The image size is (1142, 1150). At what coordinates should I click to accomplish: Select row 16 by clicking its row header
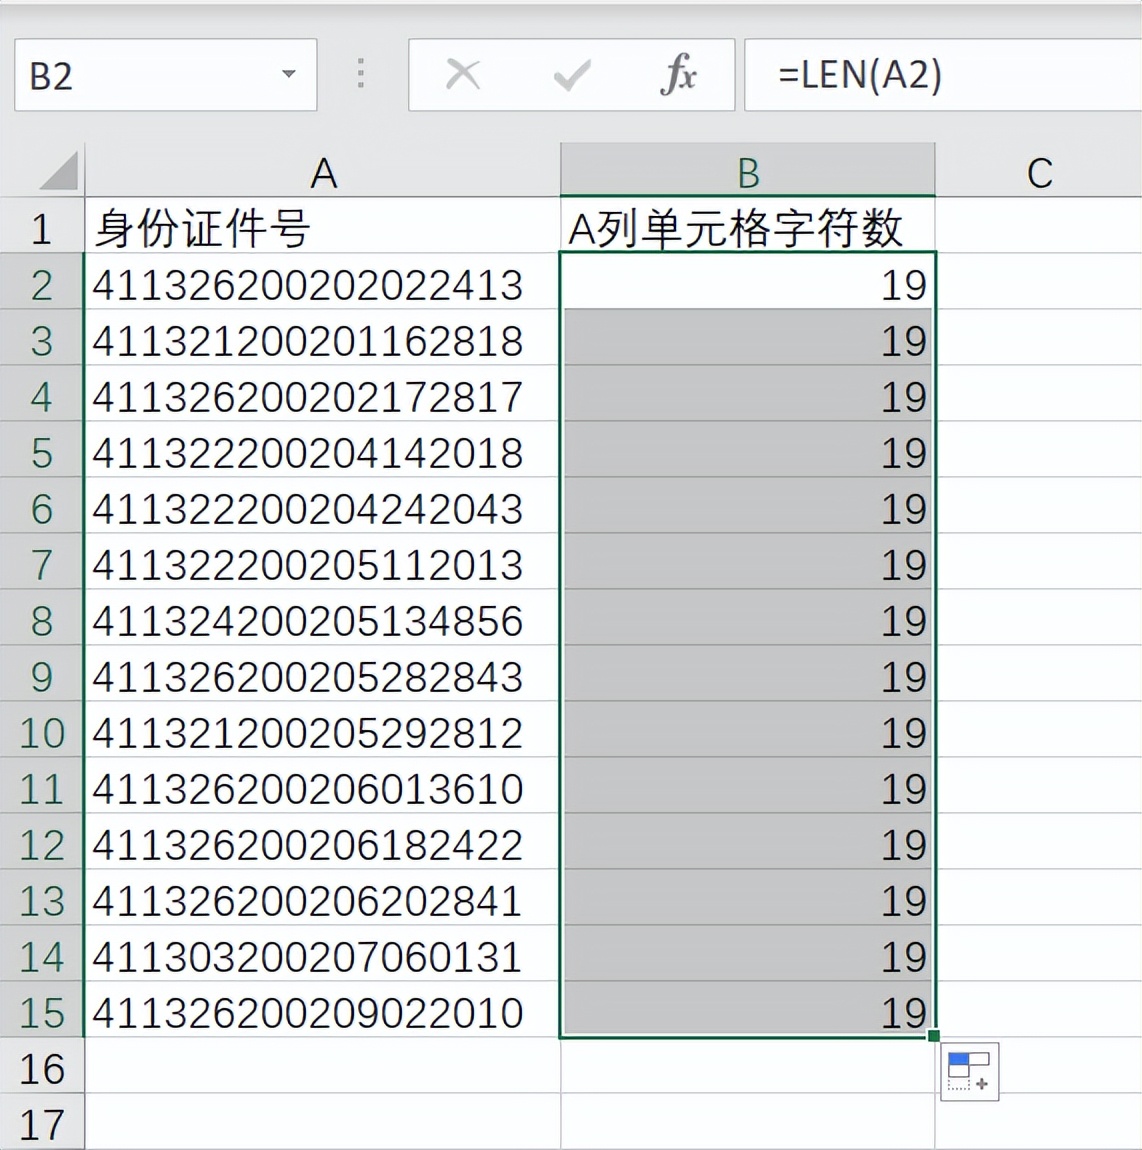(42, 1068)
